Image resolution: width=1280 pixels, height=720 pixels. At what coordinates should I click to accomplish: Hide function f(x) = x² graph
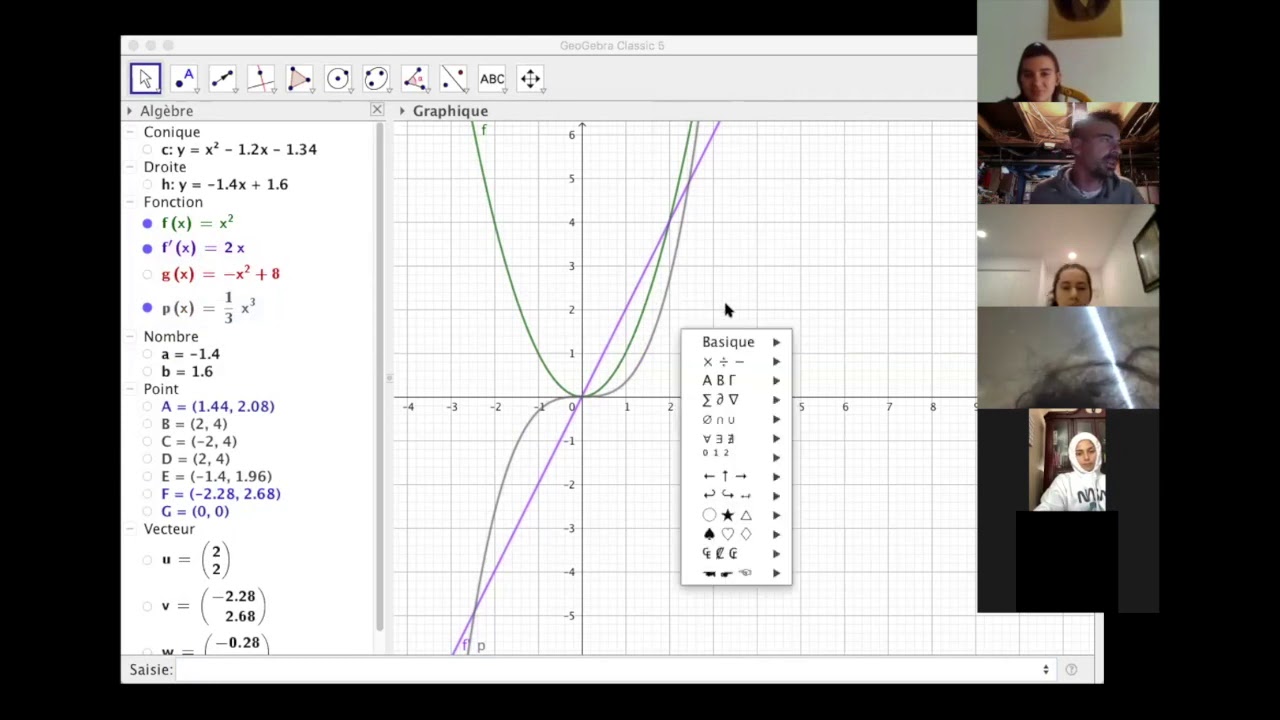148,223
